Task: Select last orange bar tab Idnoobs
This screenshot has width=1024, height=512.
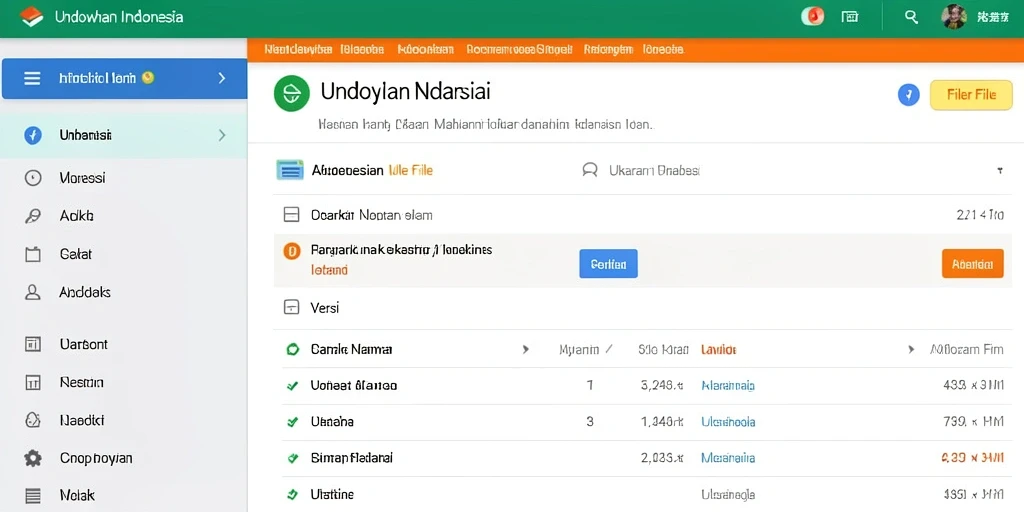Action: coord(663,49)
